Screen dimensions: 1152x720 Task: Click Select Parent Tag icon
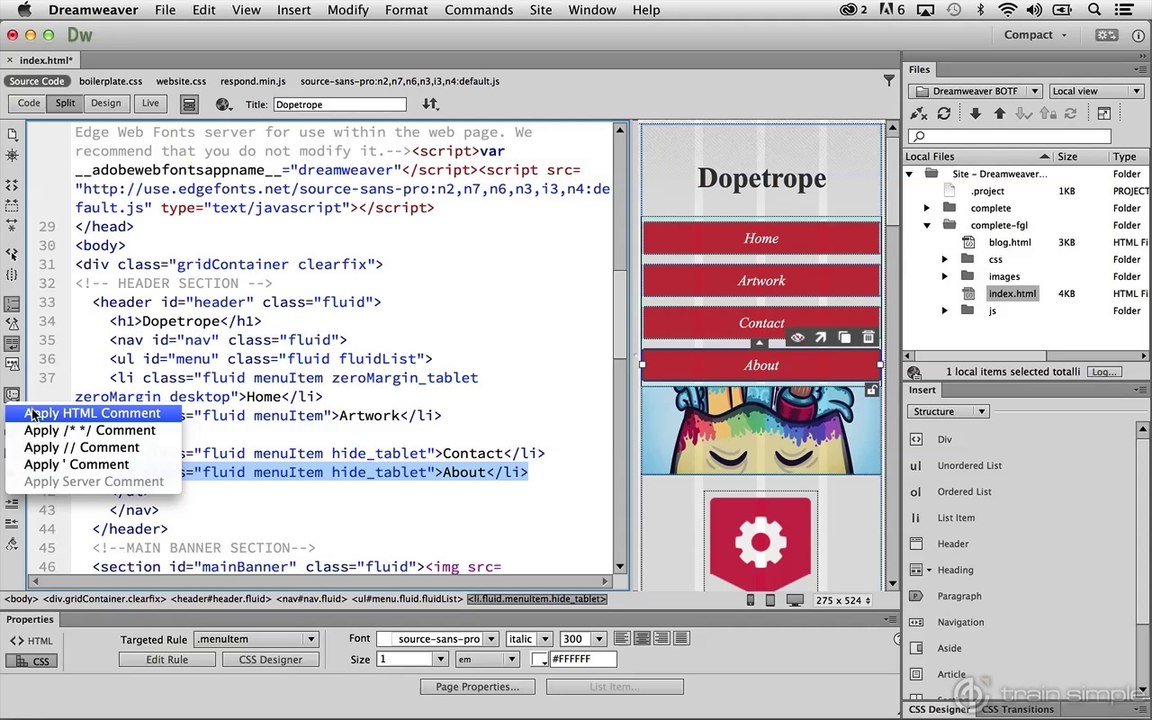pos(12,253)
